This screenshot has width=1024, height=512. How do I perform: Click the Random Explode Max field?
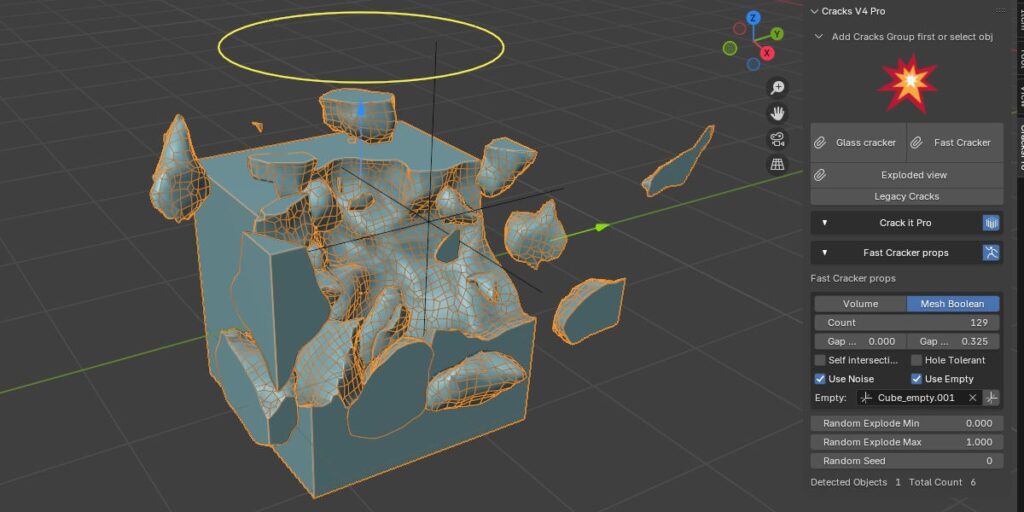coord(907,442)
